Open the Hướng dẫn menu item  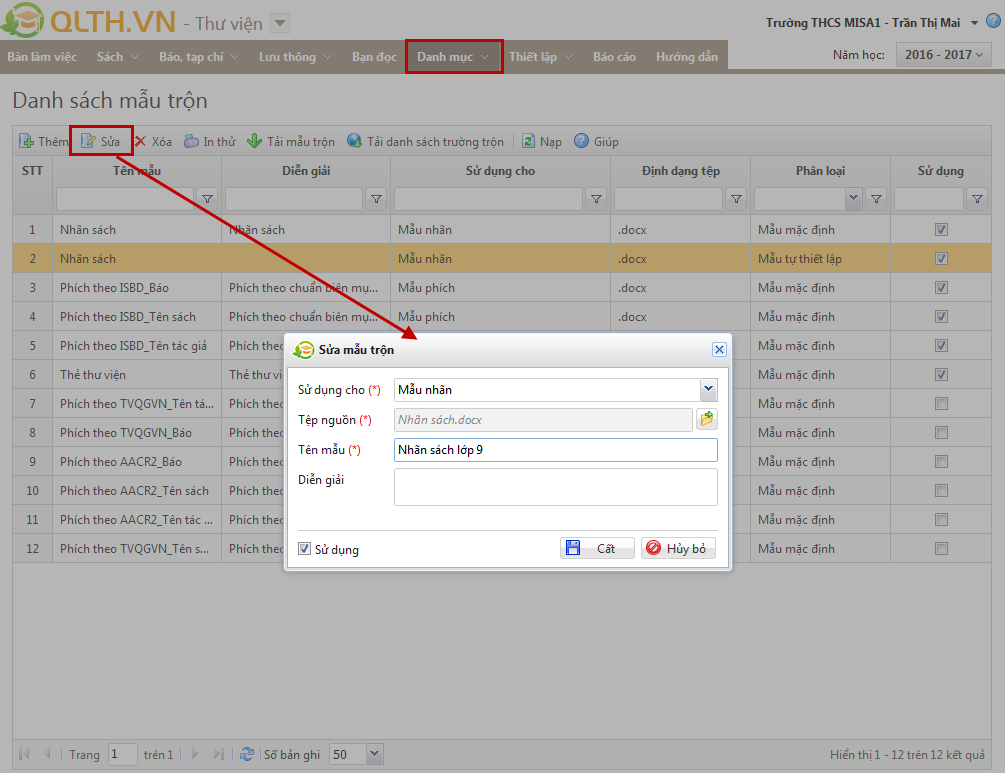pos(686,57)
